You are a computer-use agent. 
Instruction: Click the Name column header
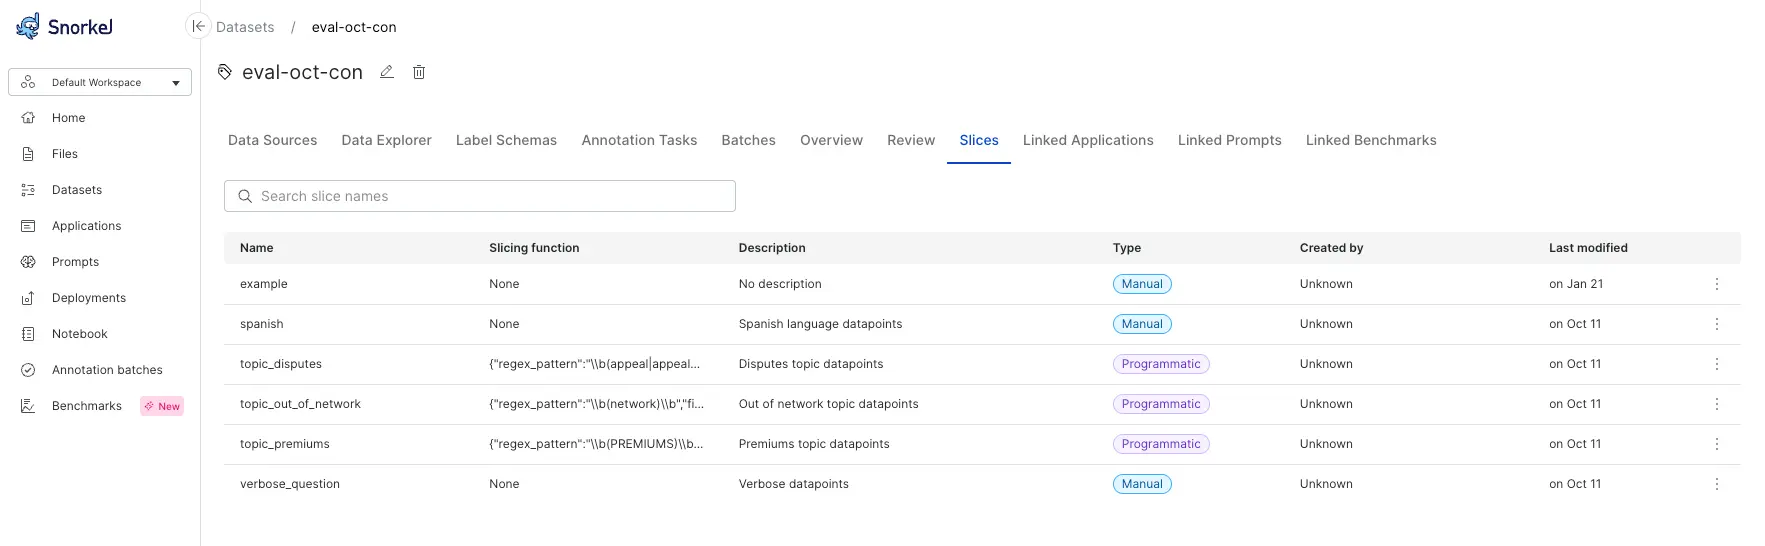256,248
